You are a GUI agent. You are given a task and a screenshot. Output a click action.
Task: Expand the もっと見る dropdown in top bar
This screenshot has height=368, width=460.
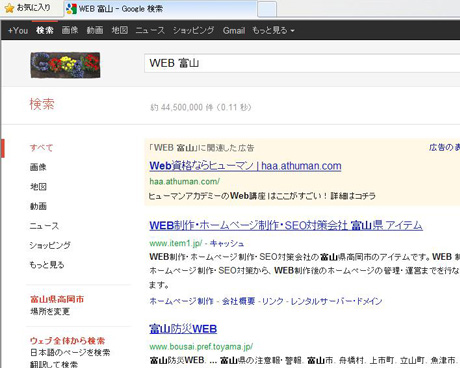click(273, 30)
